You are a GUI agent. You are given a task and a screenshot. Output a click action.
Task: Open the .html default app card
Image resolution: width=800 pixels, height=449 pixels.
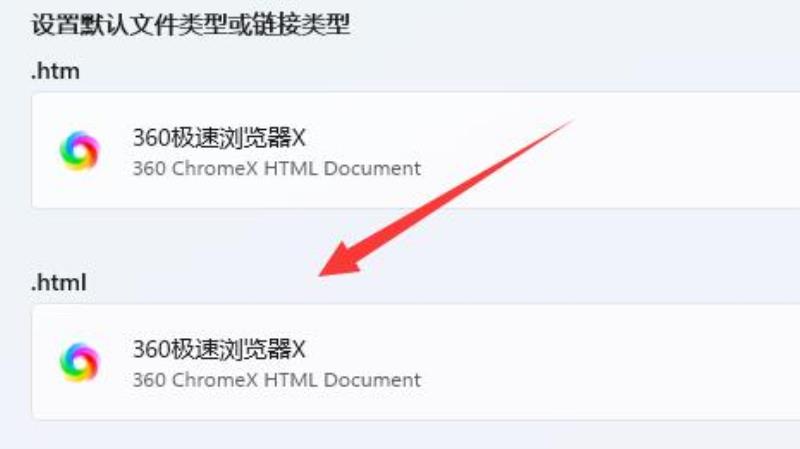415,362
